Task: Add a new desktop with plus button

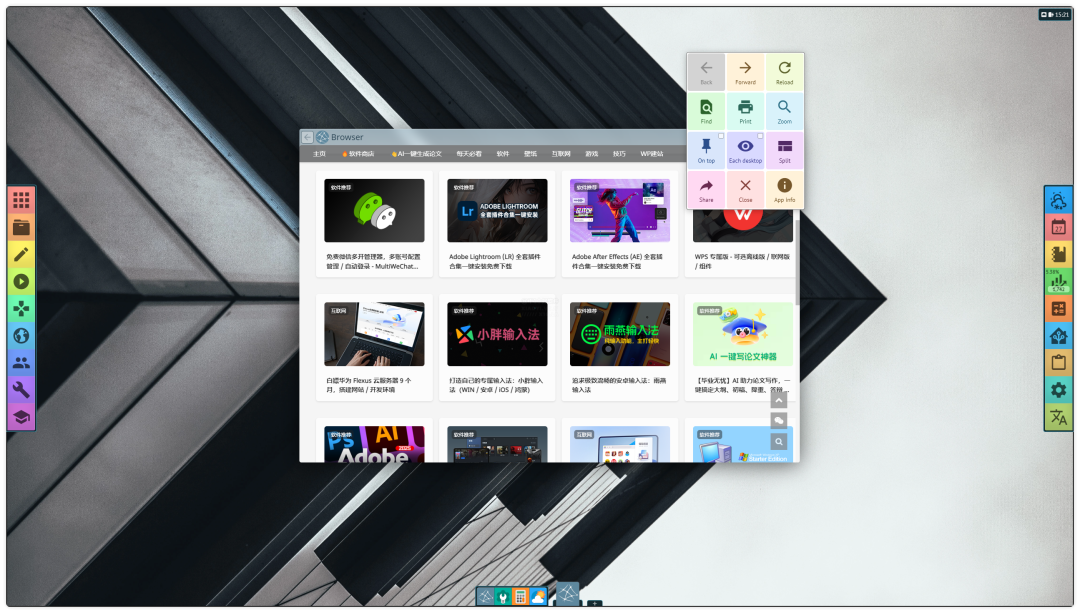Action: point(594,603)
